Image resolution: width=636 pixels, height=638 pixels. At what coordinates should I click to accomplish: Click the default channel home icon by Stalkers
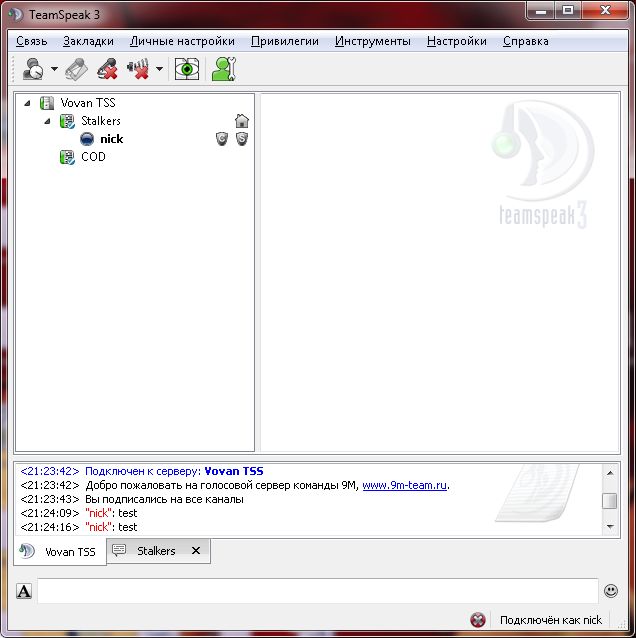pos(242,121)
